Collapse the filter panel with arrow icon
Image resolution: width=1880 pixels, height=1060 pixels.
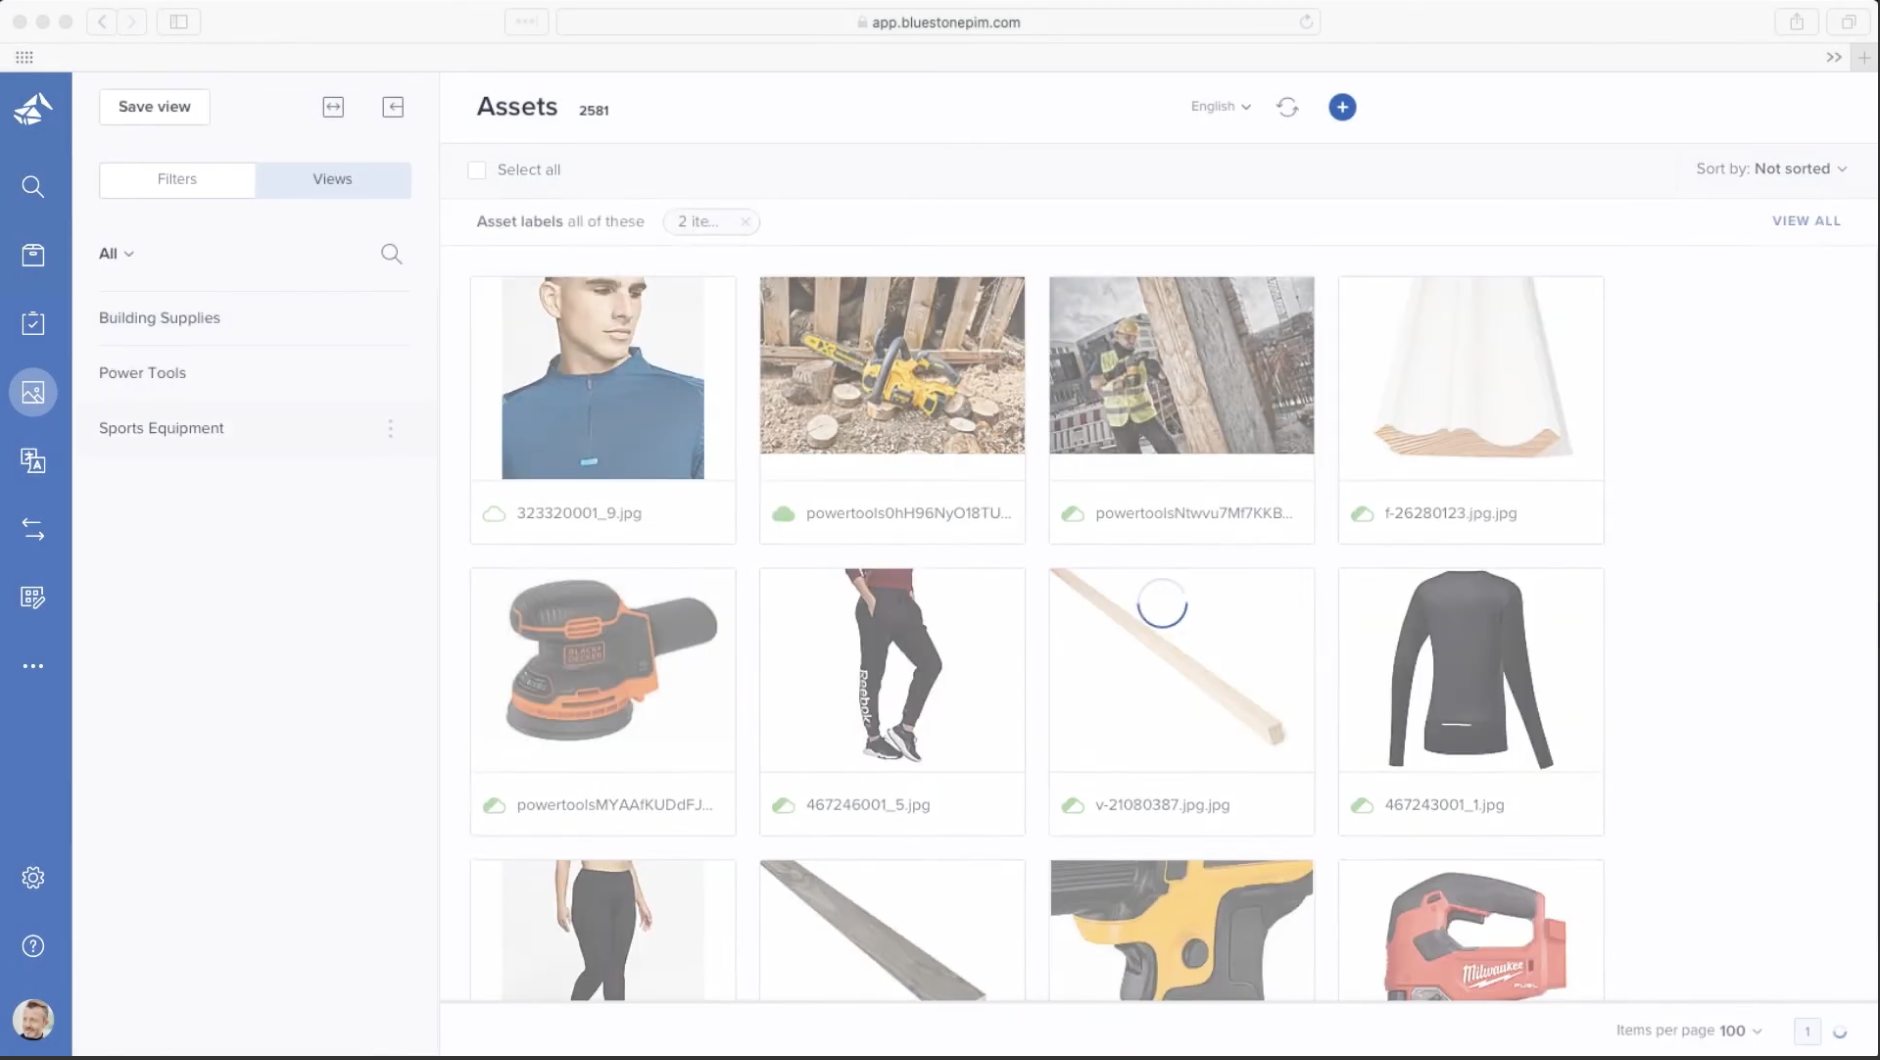coord(393,107)
